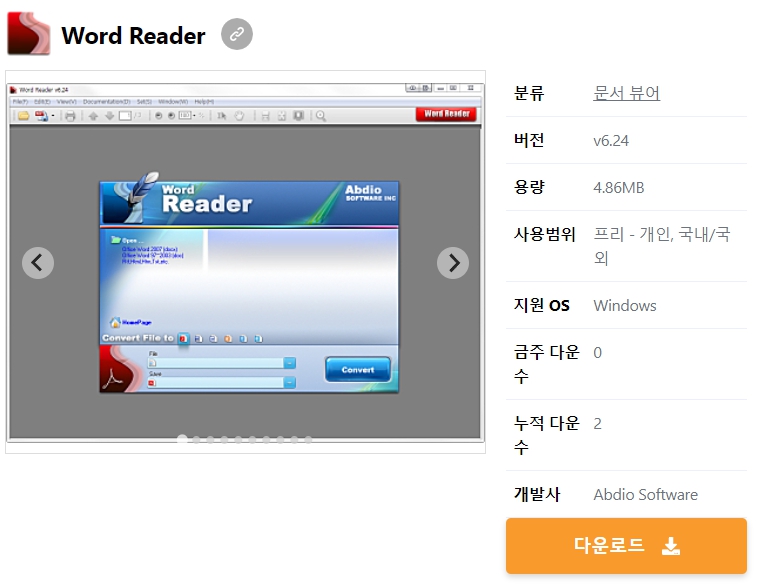Image resolution: width=758 pixels, height=584 pixels.
Task: Click the 금주 다운수 row label
Action: click(x=547, y=365)
